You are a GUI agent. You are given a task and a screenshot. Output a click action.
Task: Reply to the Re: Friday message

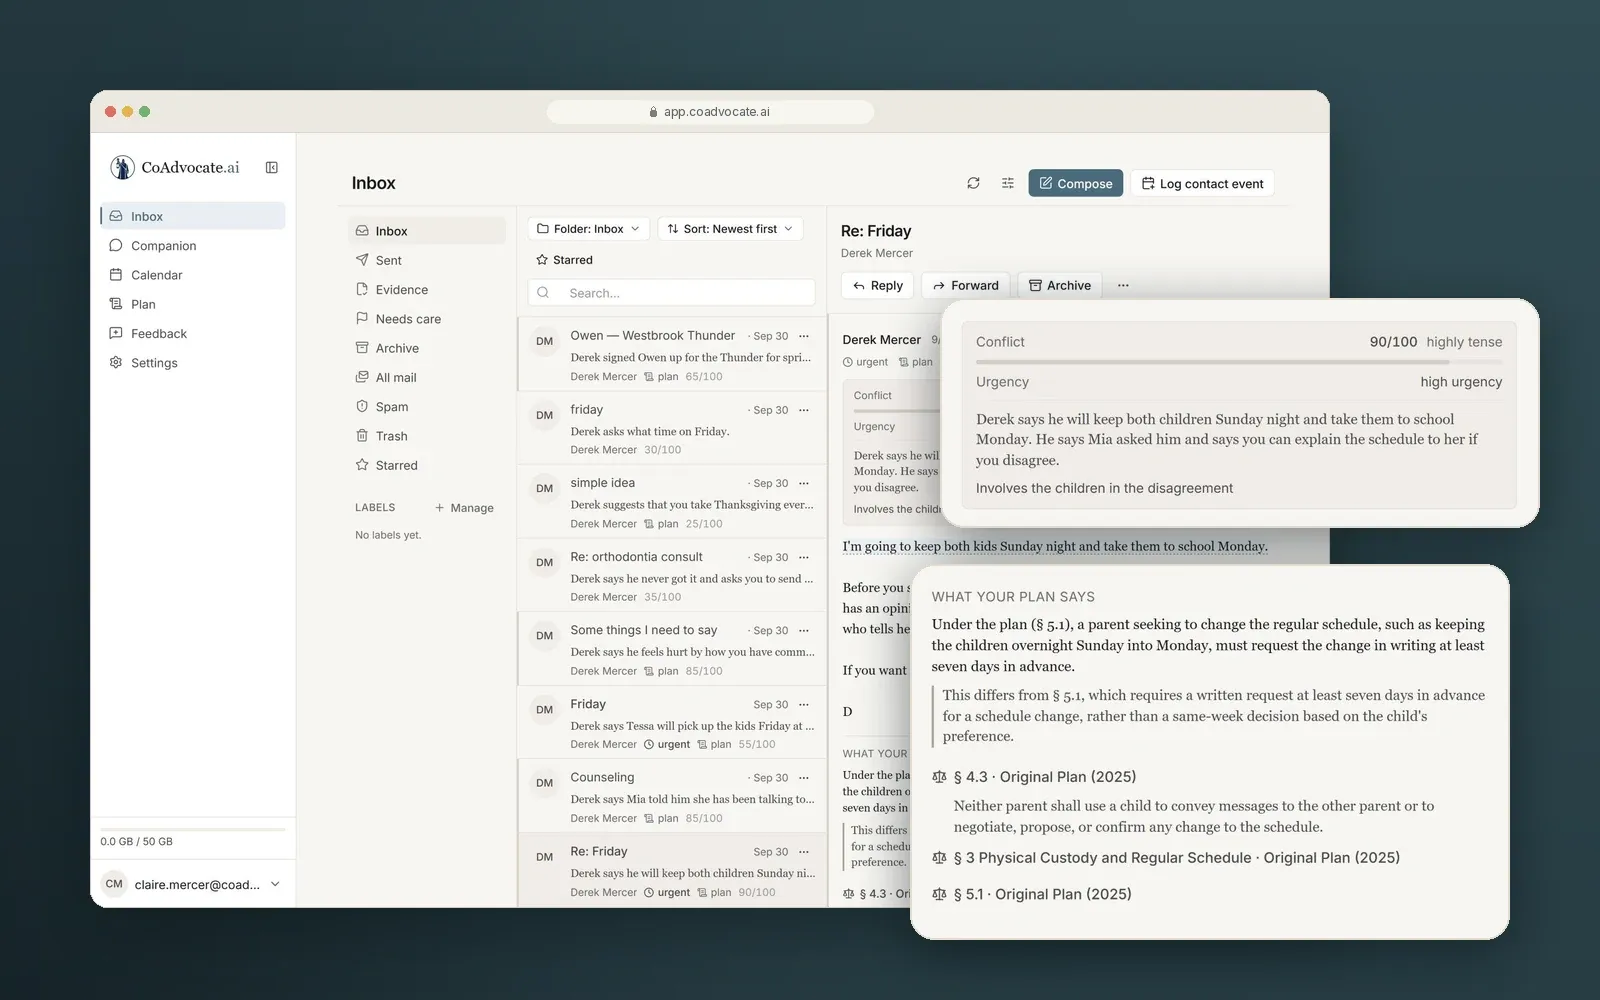click(x=877, y=286)
